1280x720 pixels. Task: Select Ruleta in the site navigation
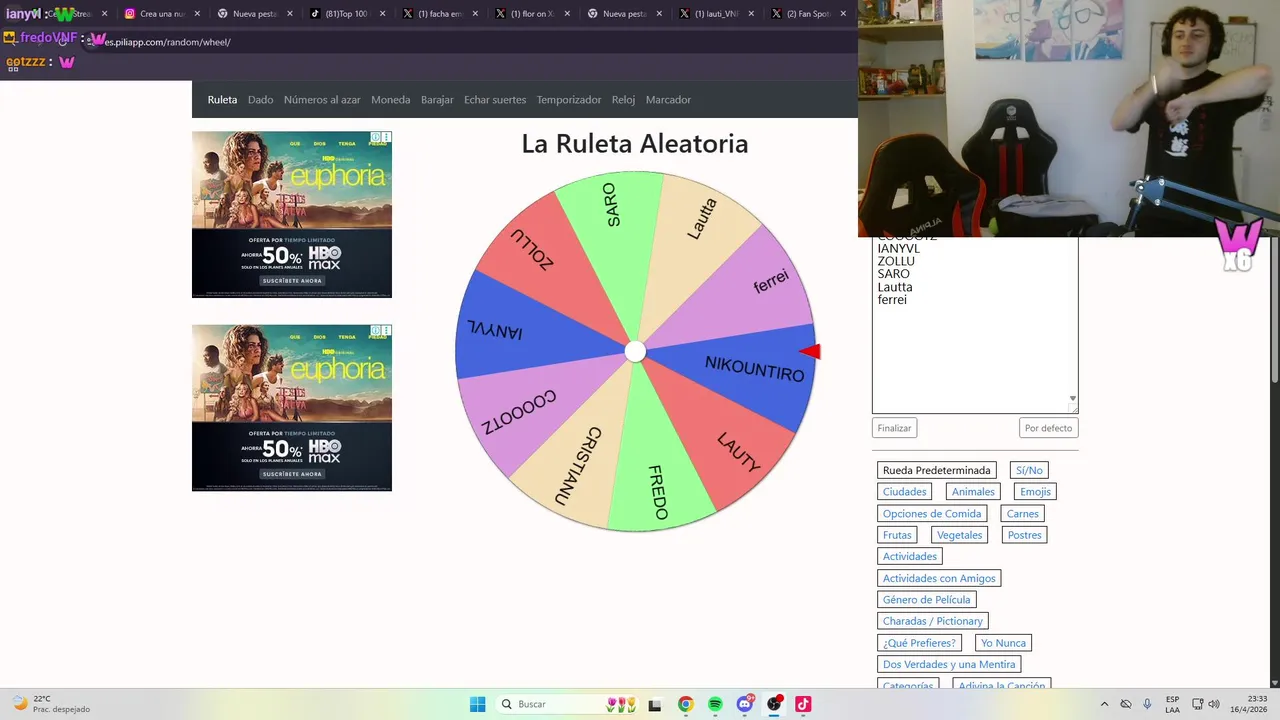(x=222, y=100)
